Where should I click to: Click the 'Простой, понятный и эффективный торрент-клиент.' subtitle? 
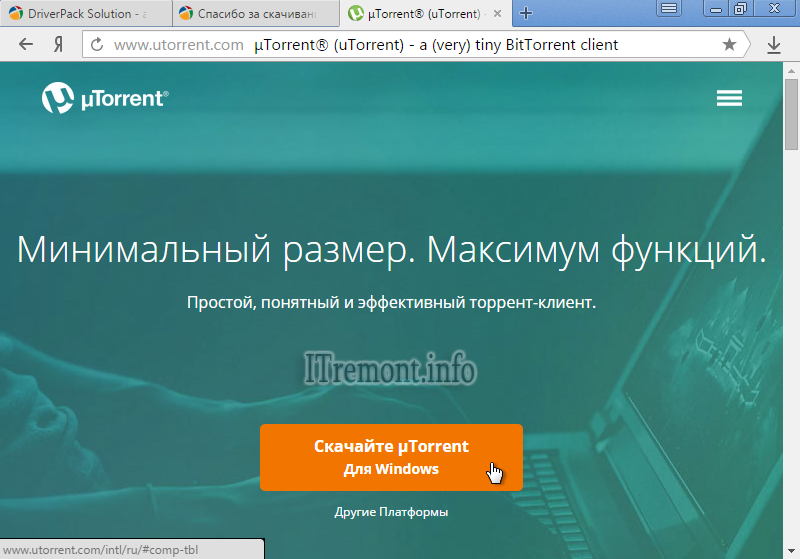[x=391, y=302]
